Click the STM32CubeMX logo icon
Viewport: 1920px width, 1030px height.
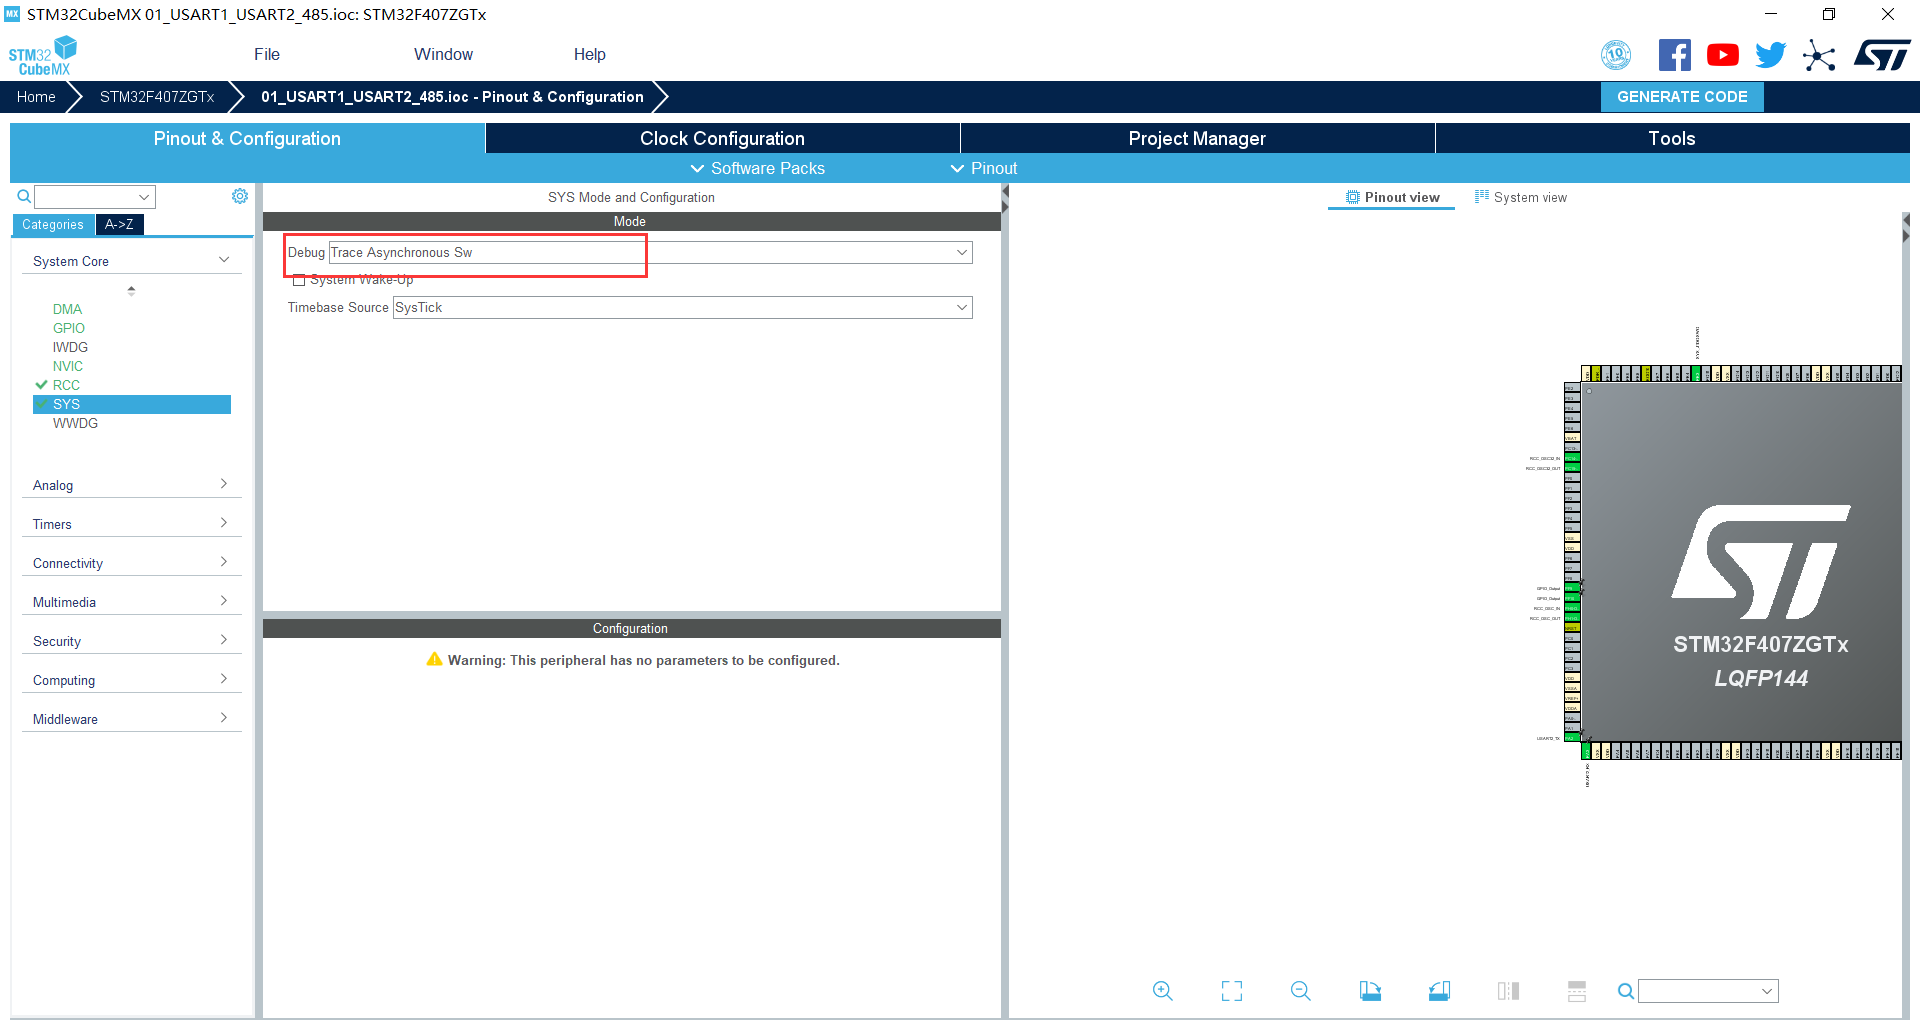tap(42, 55)
